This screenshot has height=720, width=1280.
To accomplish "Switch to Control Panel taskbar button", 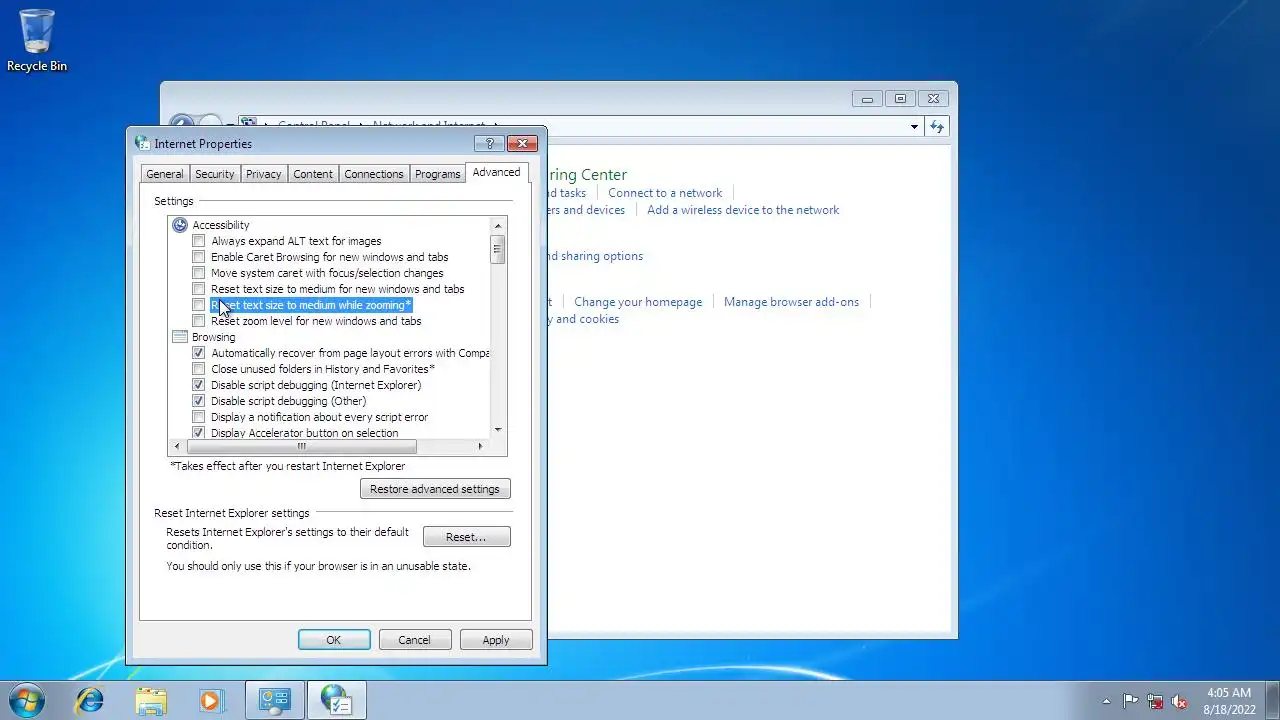I will (x=275, y=700).
